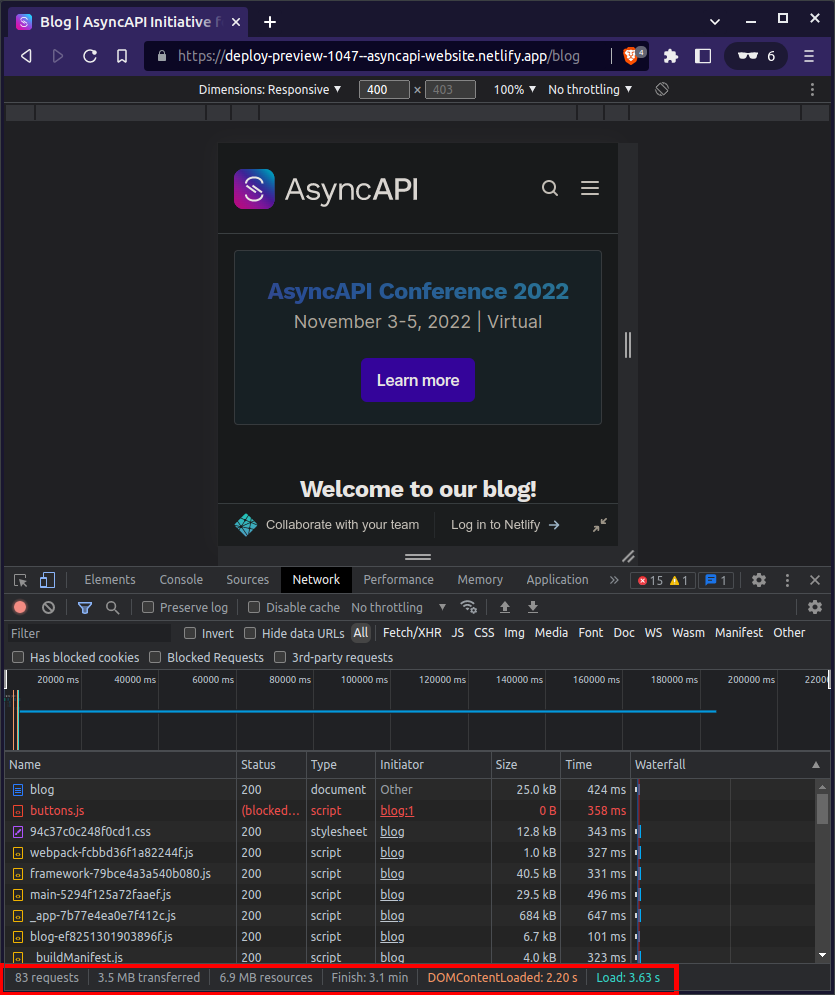Open the extensions puzzle icon
835x995 pixels.
671,56
